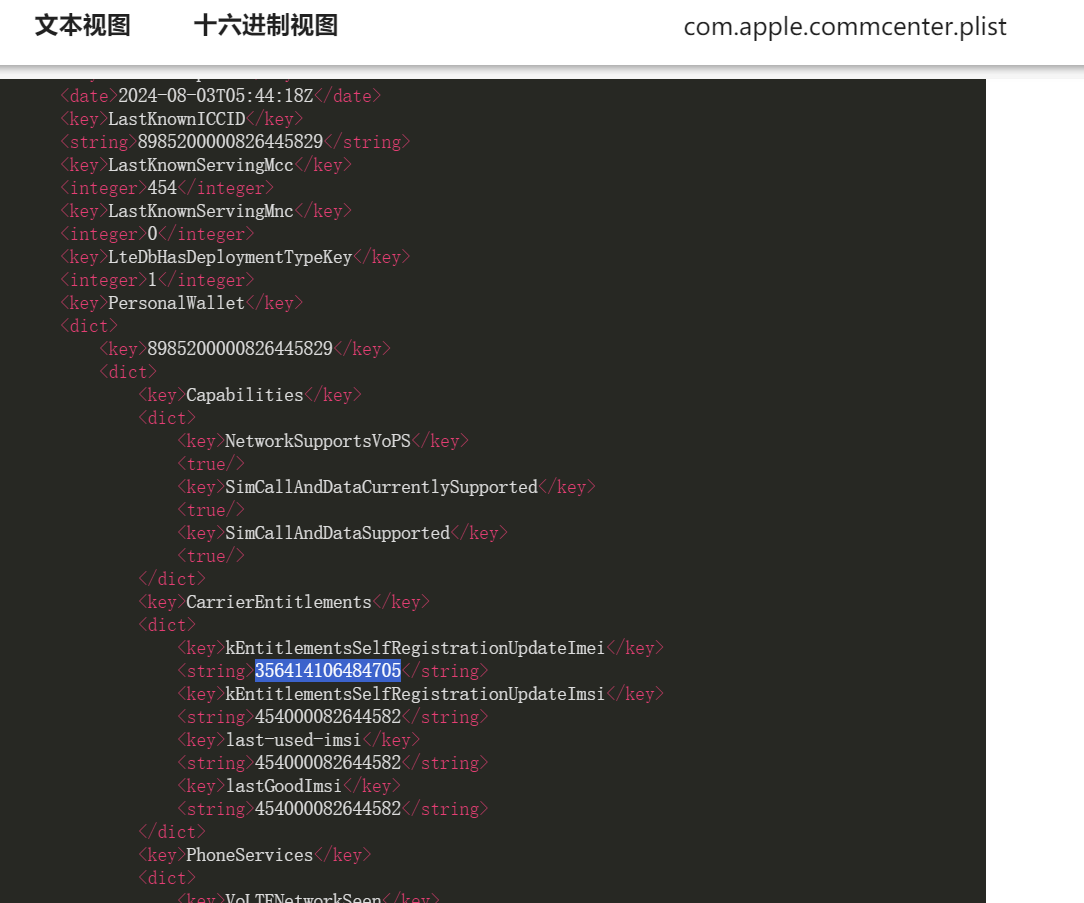This screenshot has width=1084, height=903.
Task: Click the LastKnownServingMnc key
Action: coord(200,211)
